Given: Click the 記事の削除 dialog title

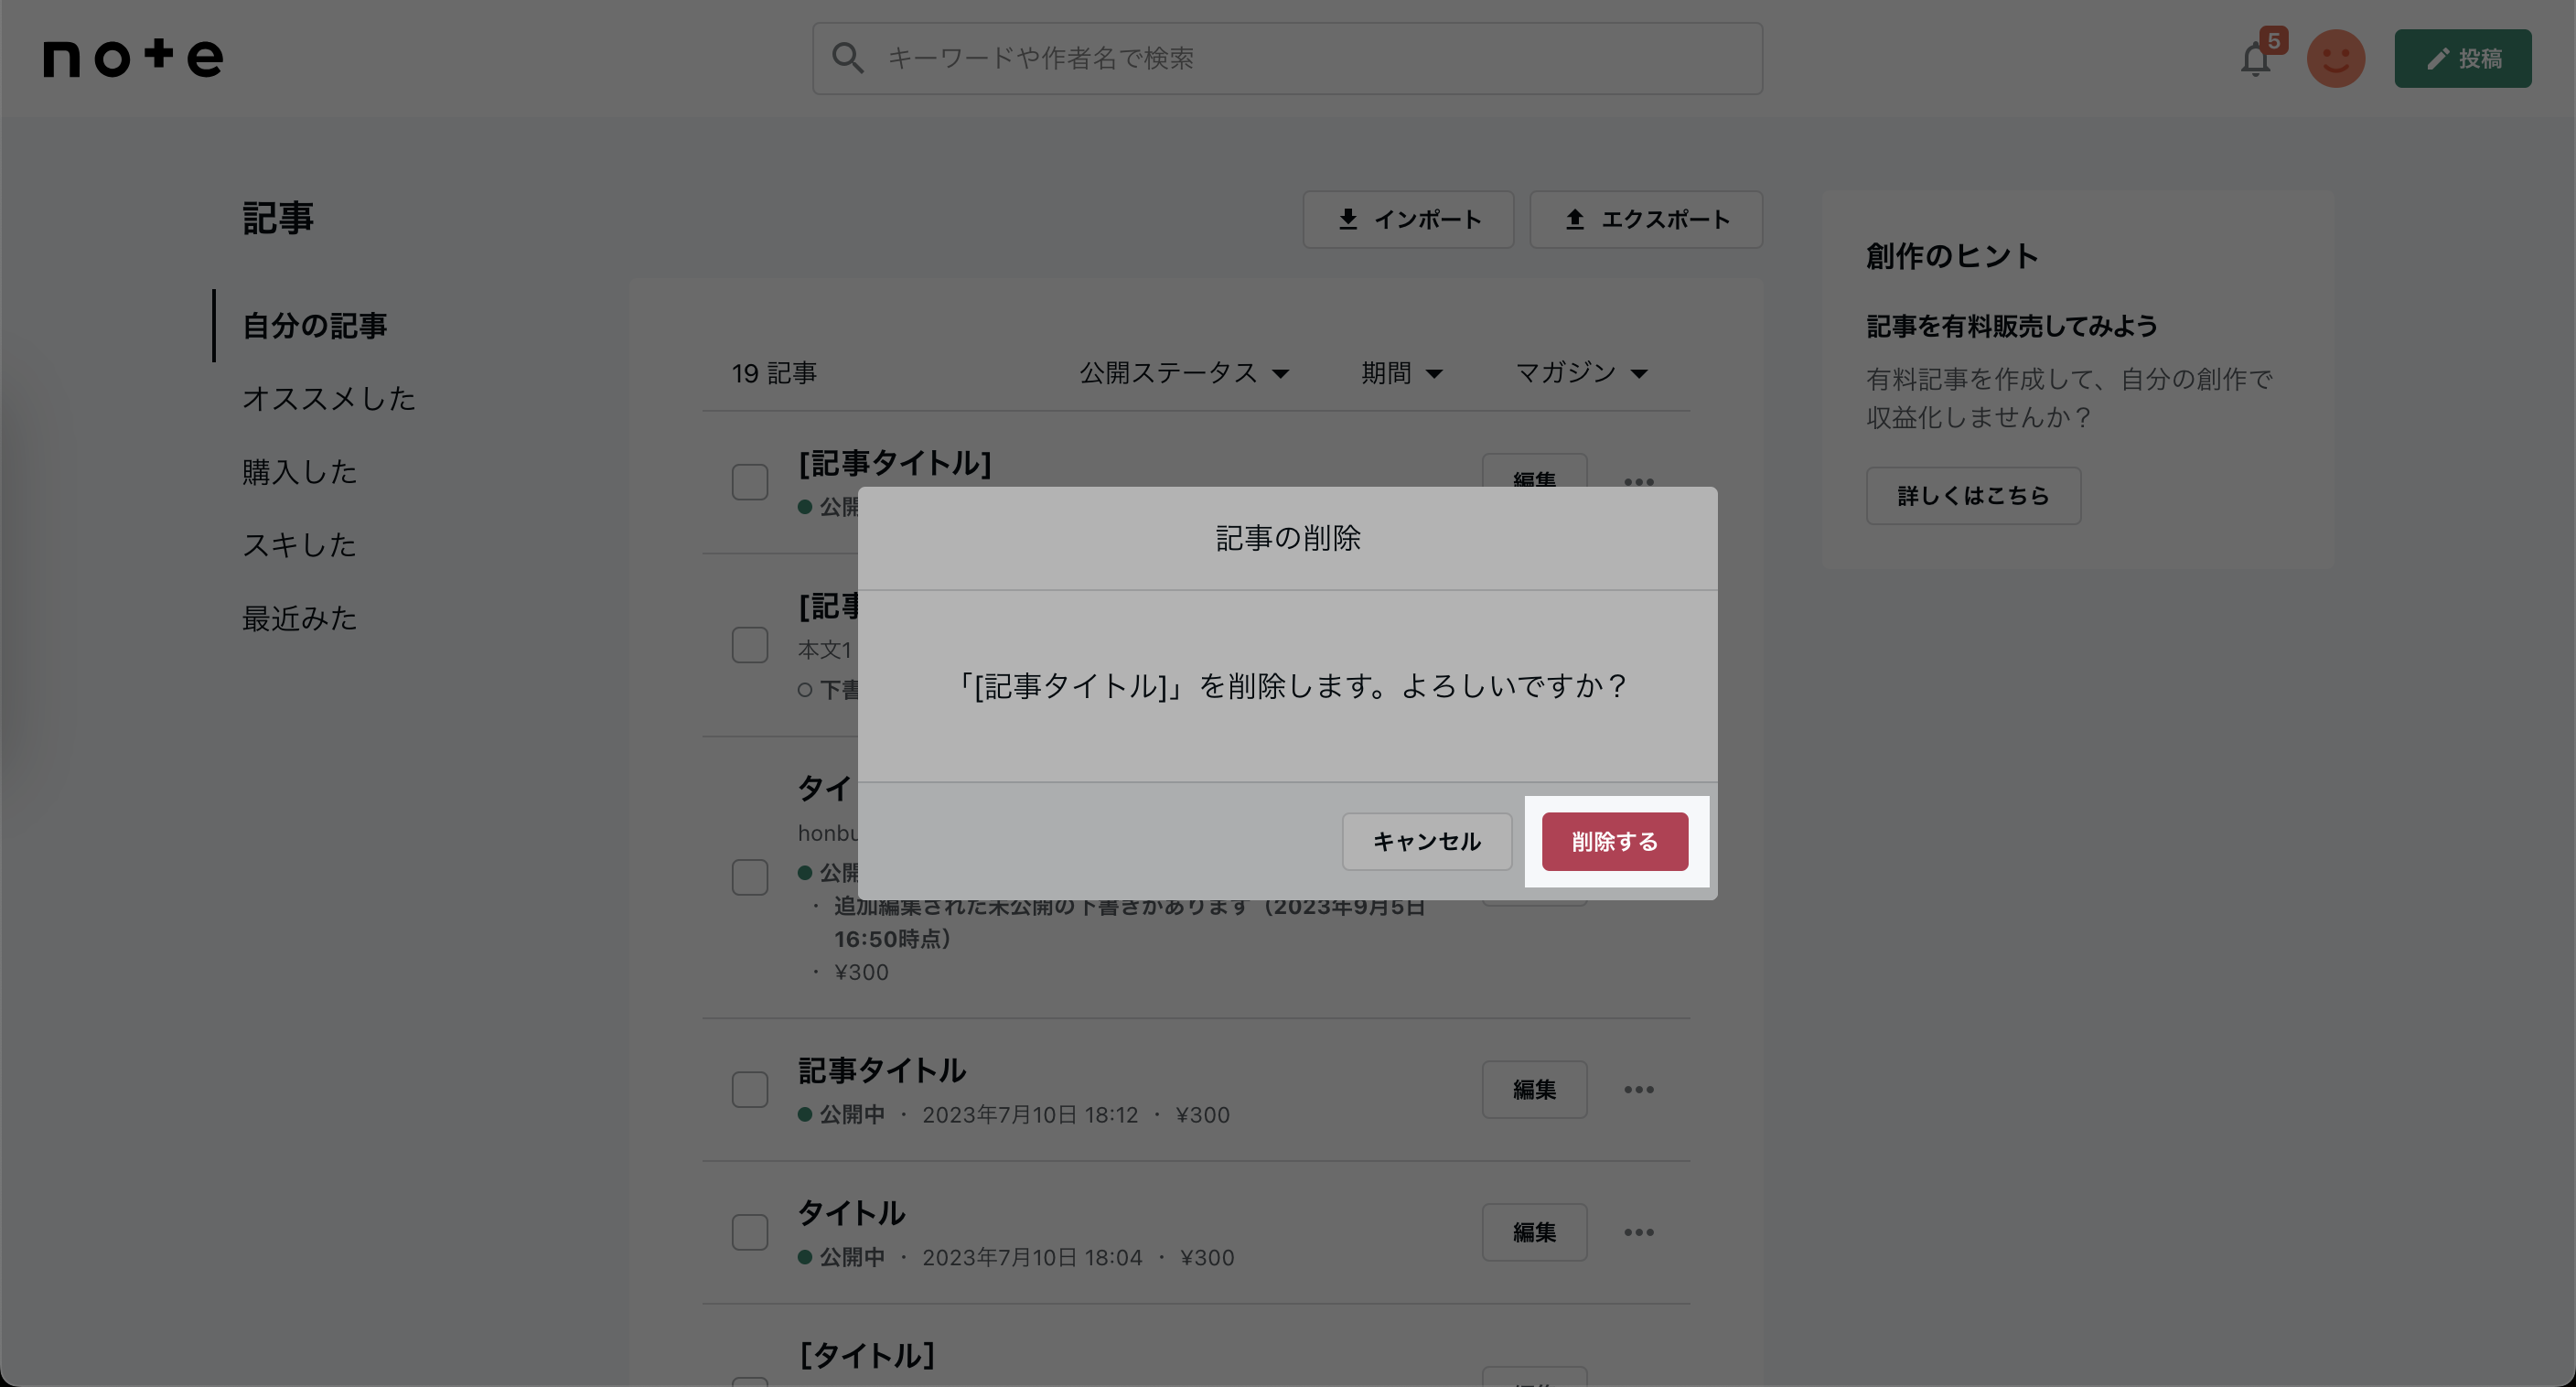Looking at the screenshot, I should tap(1288, 538).
